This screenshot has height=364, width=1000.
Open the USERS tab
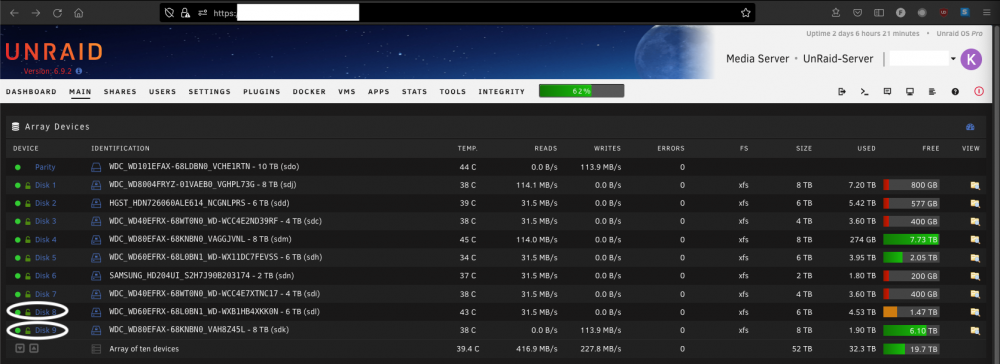click(x=163, y=92)
